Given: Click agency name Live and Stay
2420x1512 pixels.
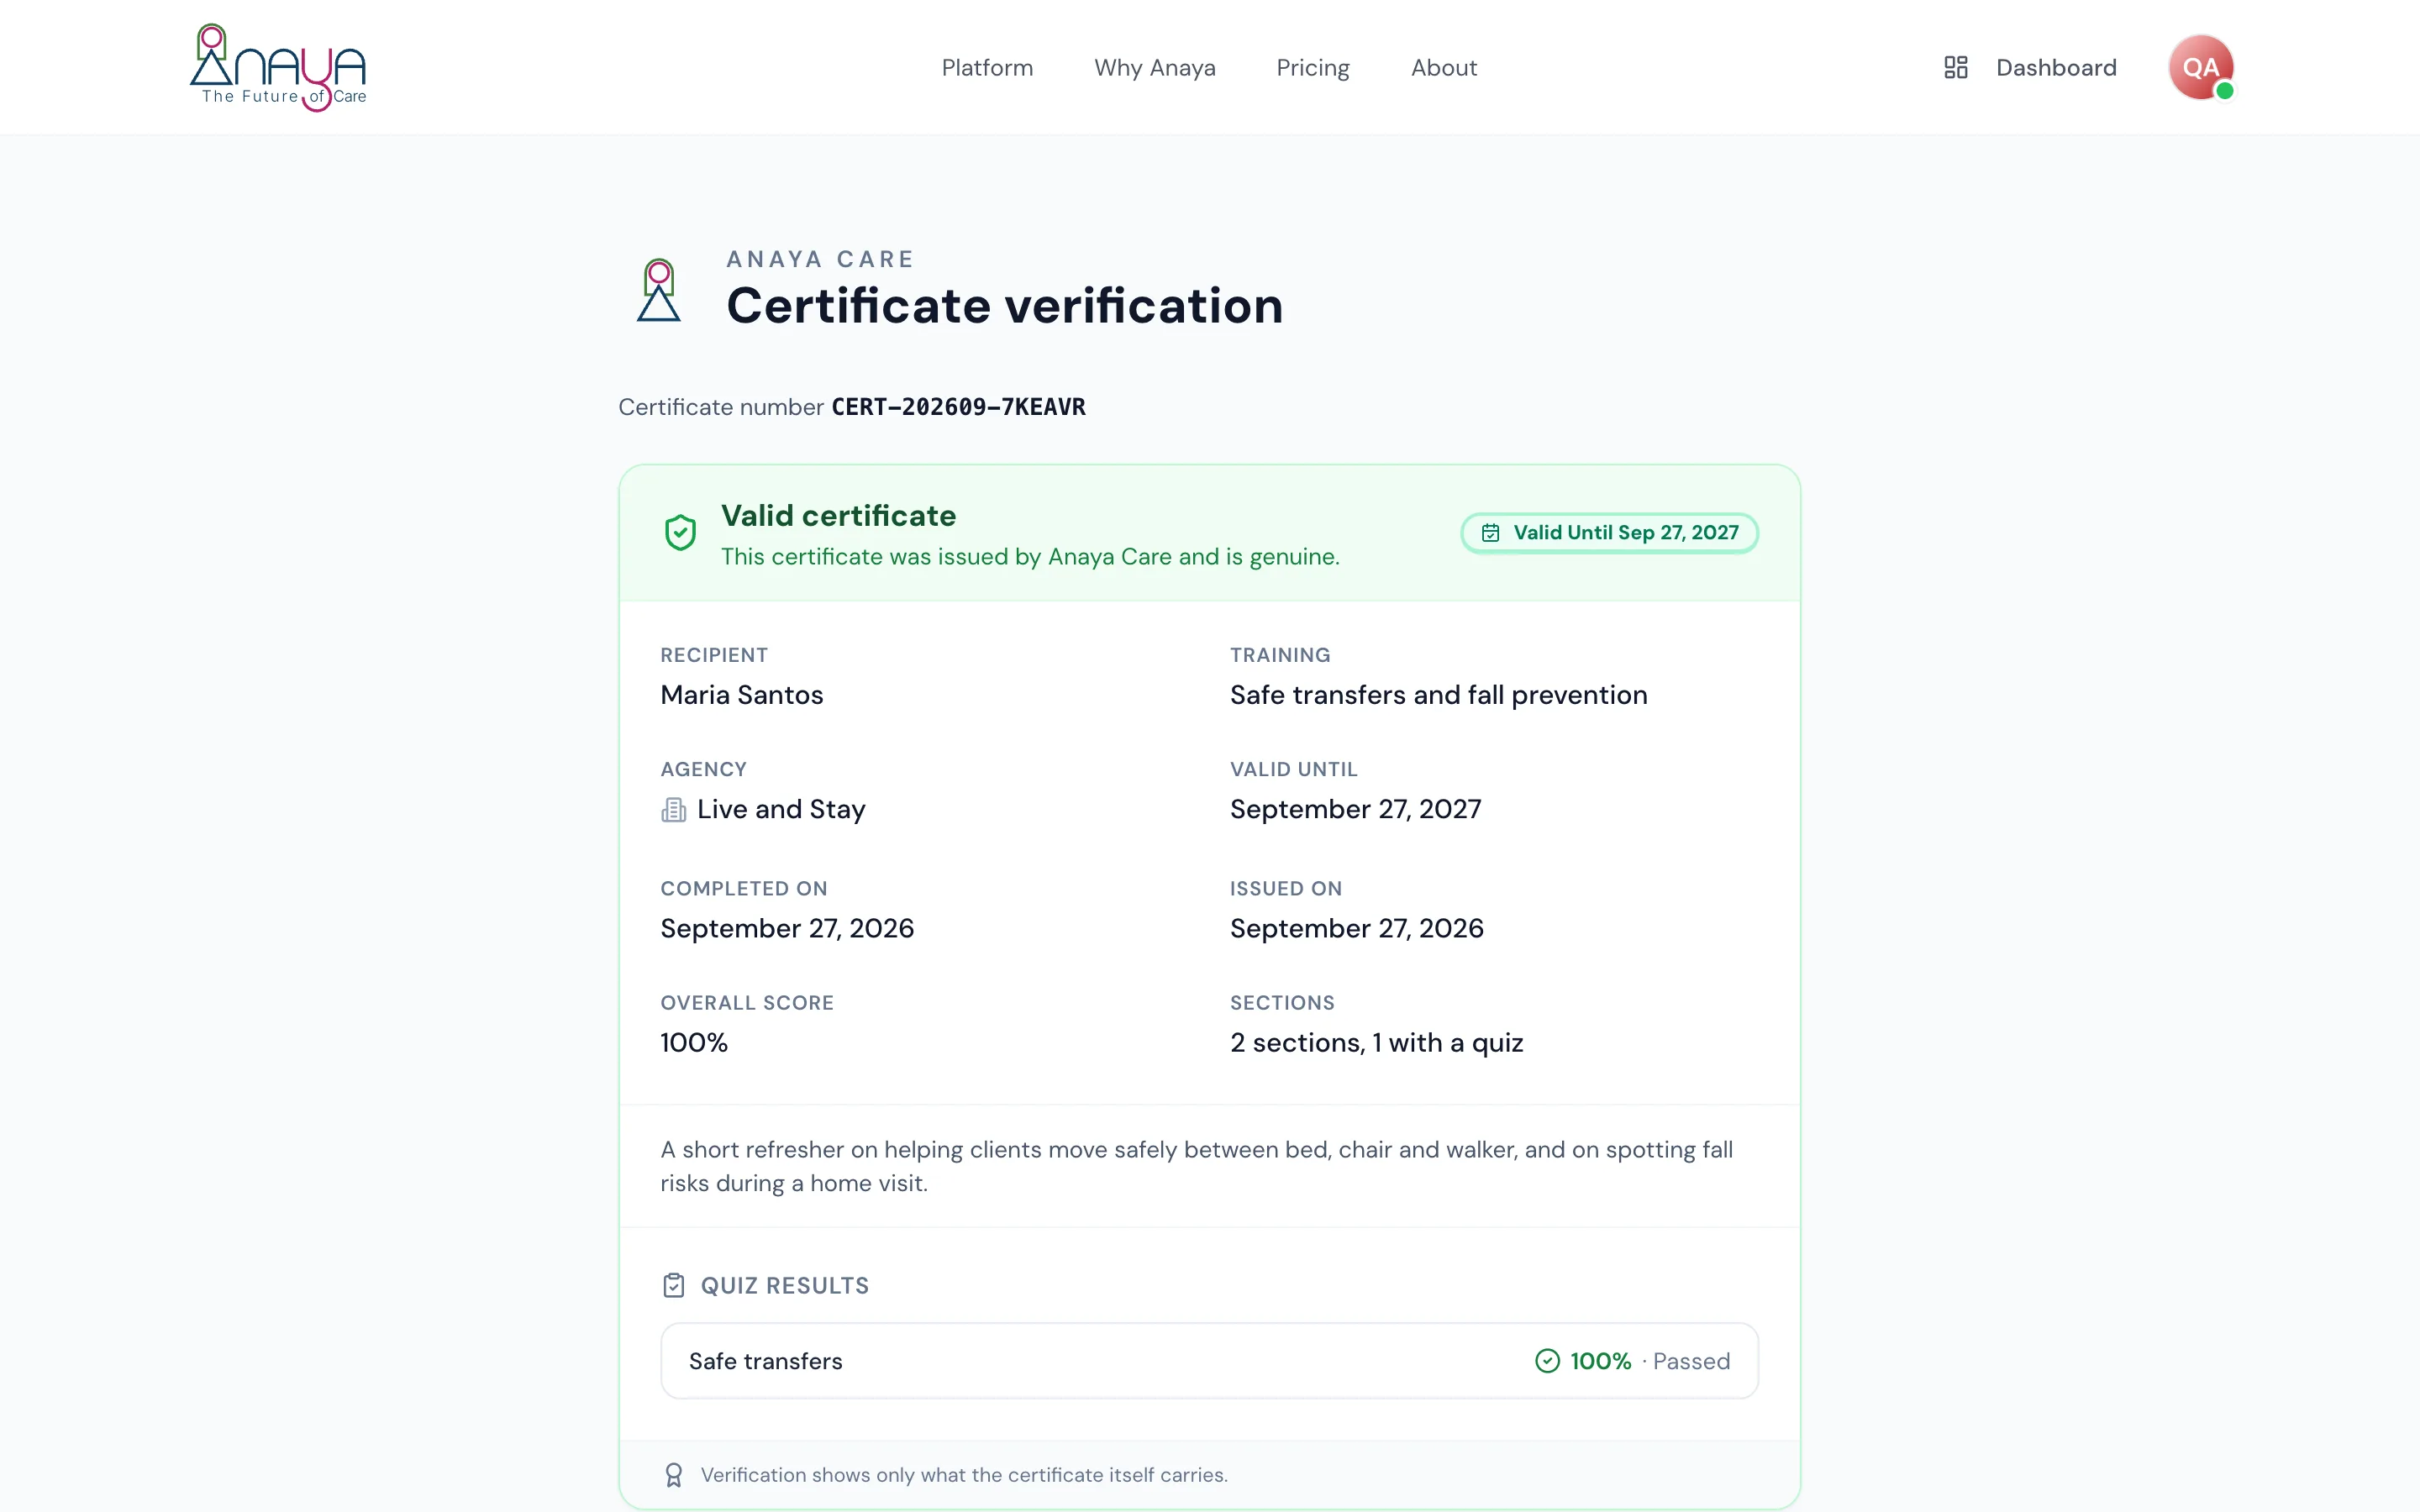Looking at the screenshot, I should (x=781, y=809).
